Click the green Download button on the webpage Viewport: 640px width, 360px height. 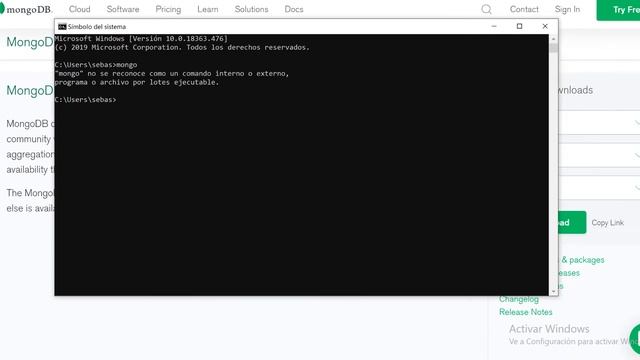click(x=572, y=222)
